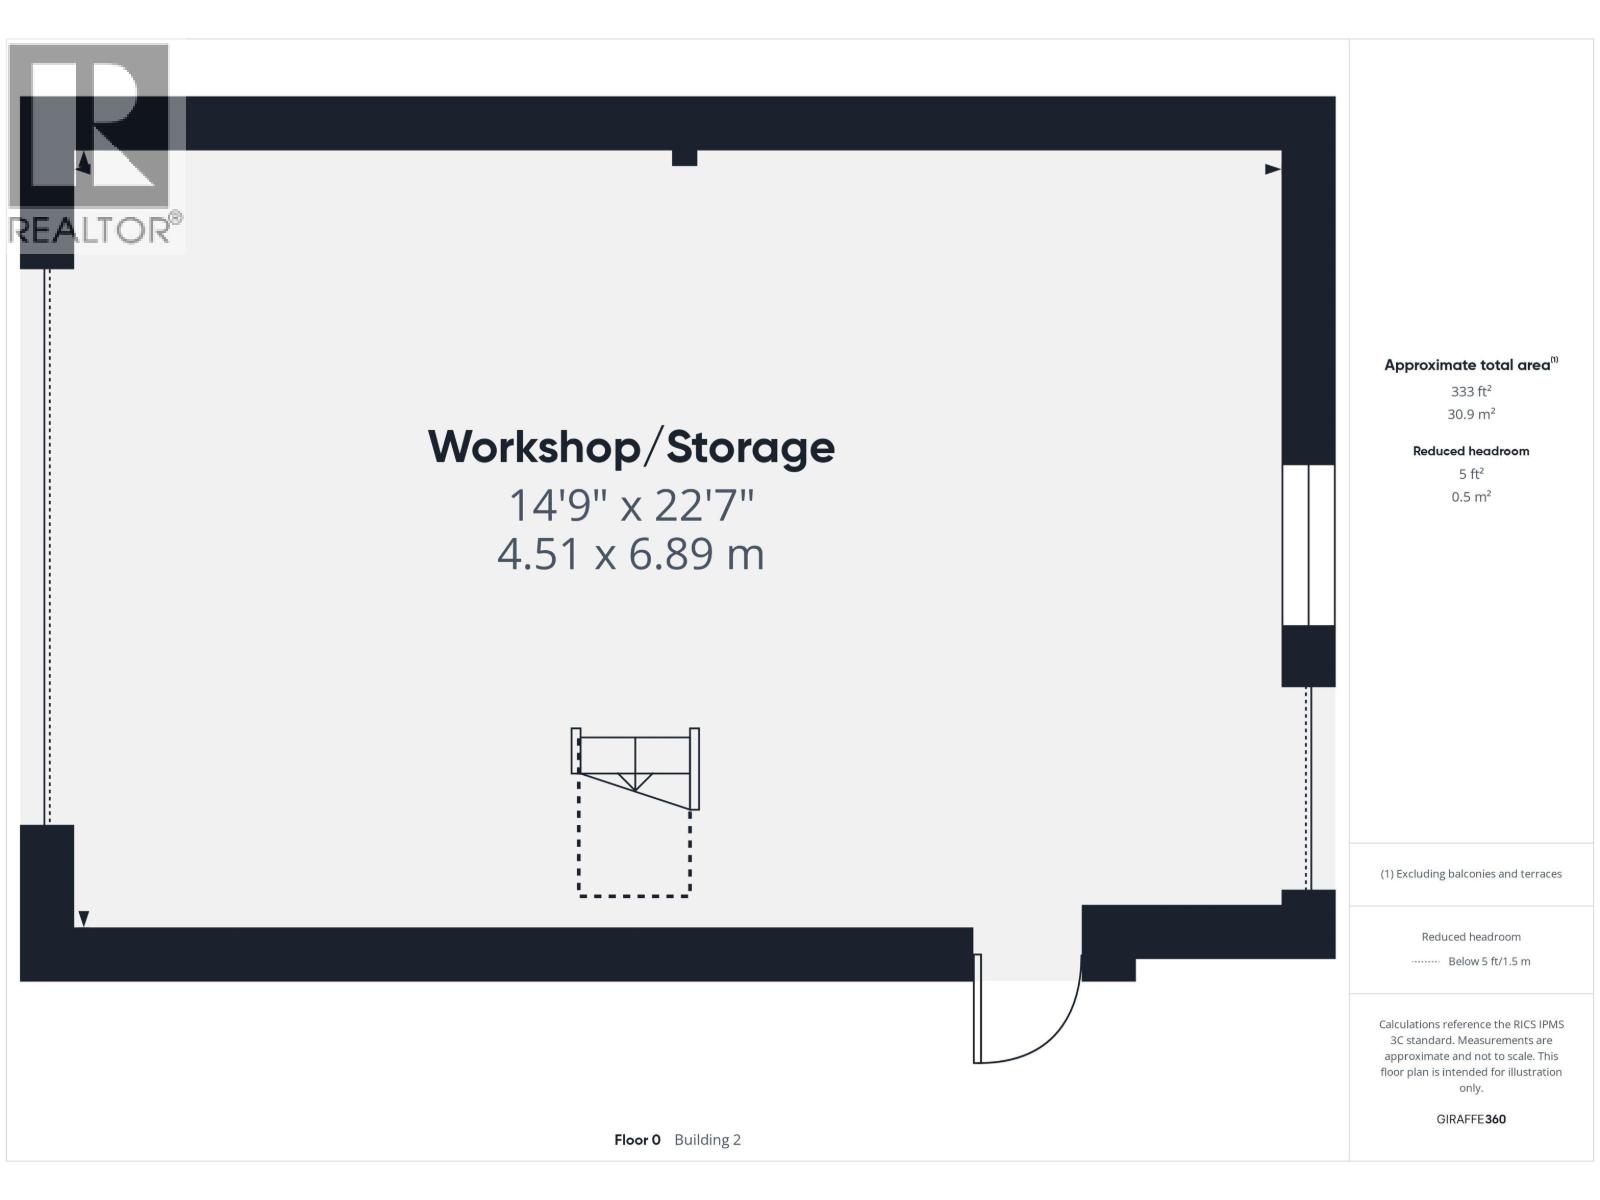Select the 333 ft² area value
The width and height of the screenshot is (1600, 1200).
[1471, 391]
